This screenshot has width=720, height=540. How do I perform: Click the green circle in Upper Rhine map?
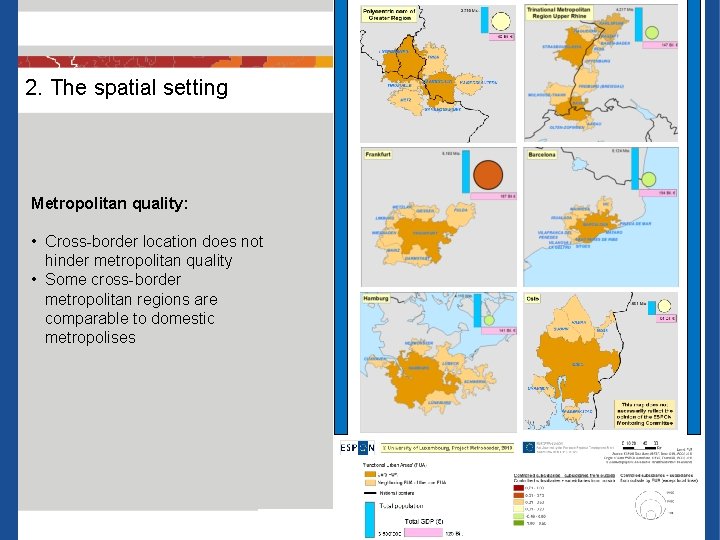[x=652, y=33]
